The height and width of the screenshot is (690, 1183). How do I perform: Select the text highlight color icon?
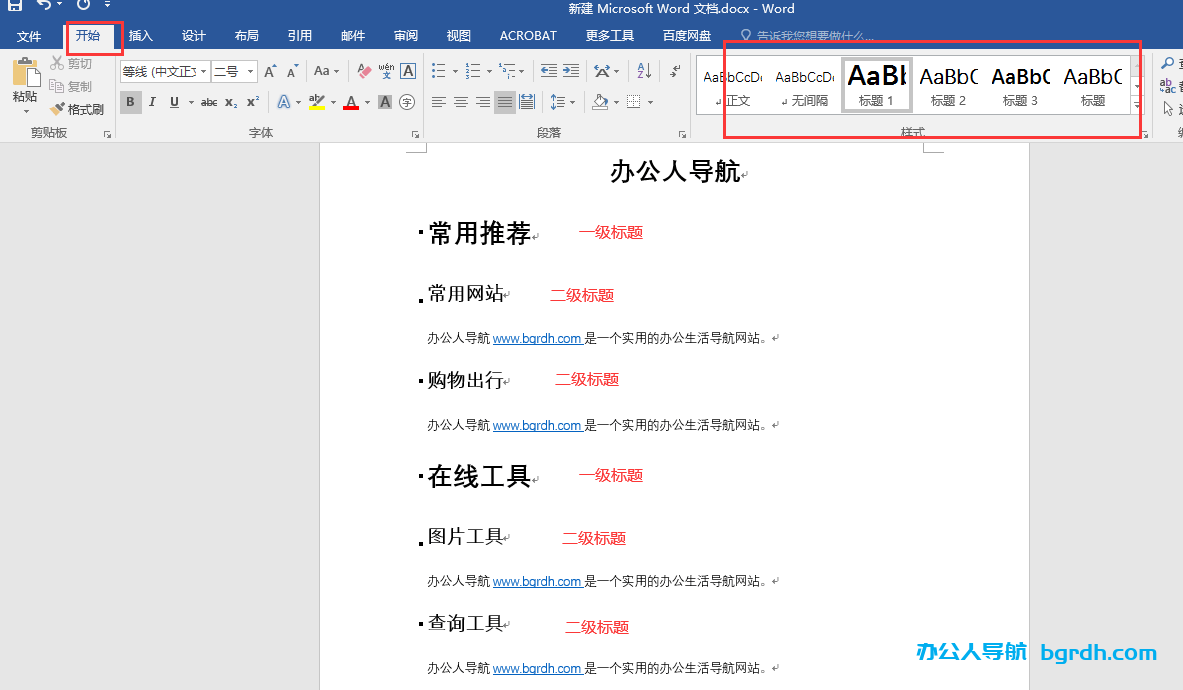pos(318,102)
